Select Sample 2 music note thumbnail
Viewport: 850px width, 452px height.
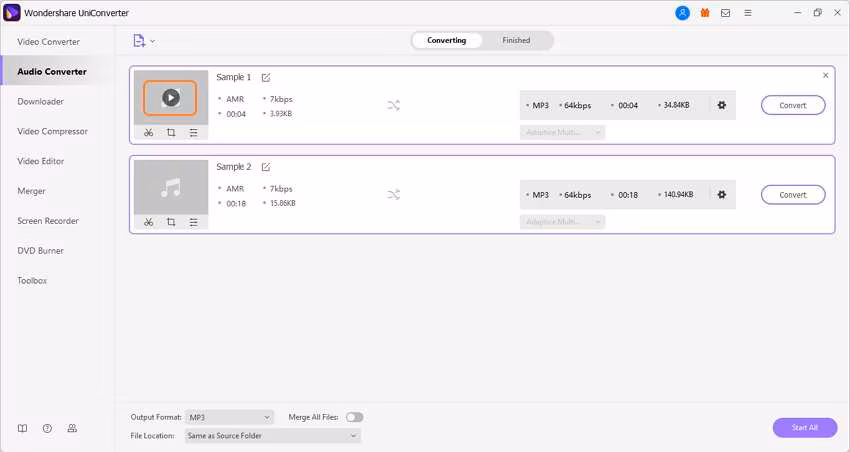171,187
